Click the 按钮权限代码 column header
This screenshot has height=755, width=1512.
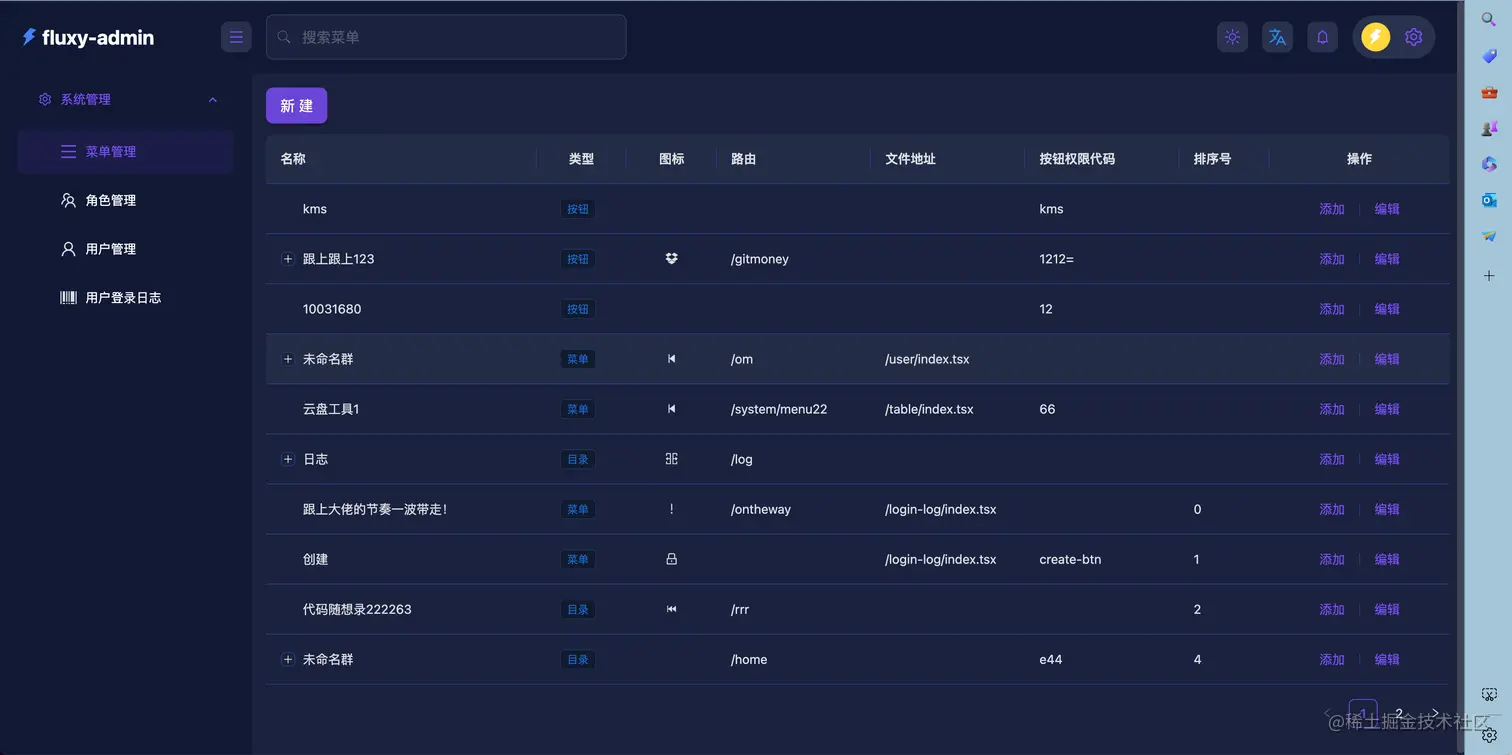(x=1077, y=159)
